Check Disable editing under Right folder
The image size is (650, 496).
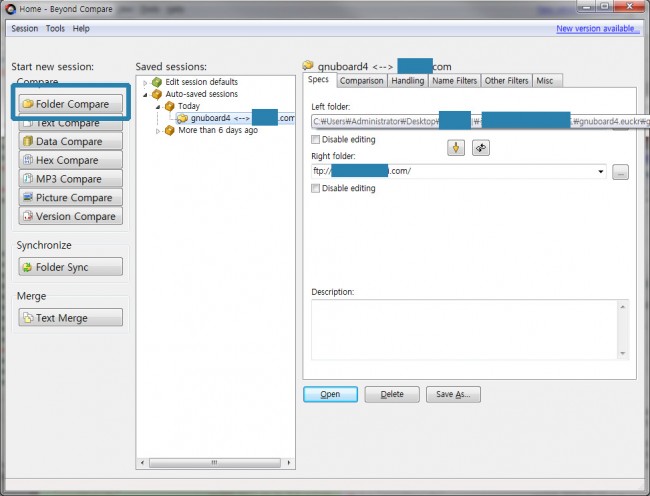click(317, 188)
